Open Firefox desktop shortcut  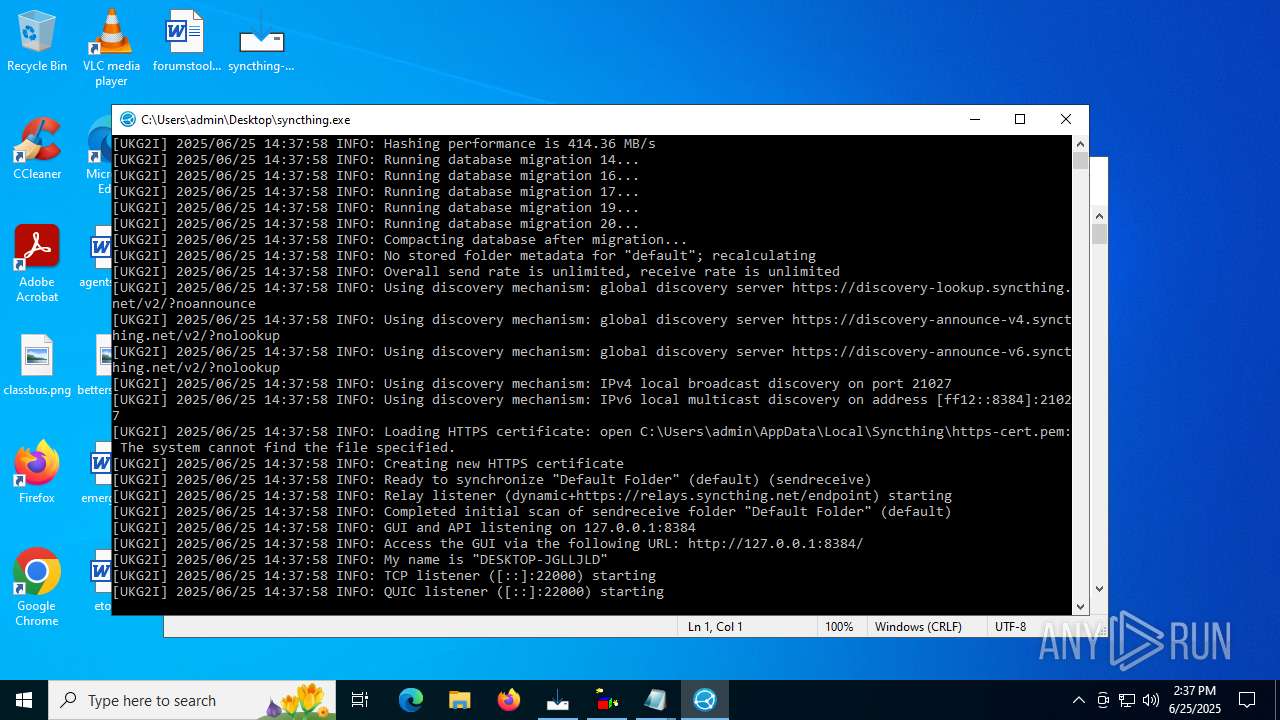coord(37,472)
